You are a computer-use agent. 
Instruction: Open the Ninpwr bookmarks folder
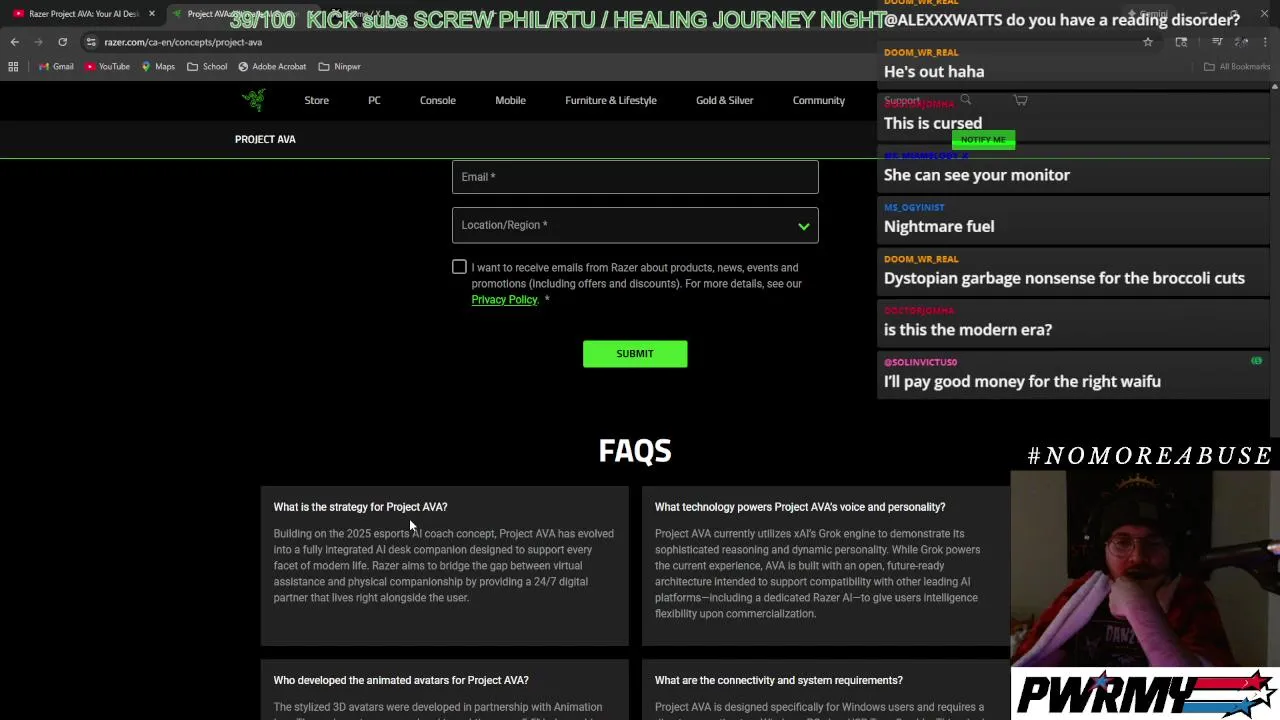(339, 67)
